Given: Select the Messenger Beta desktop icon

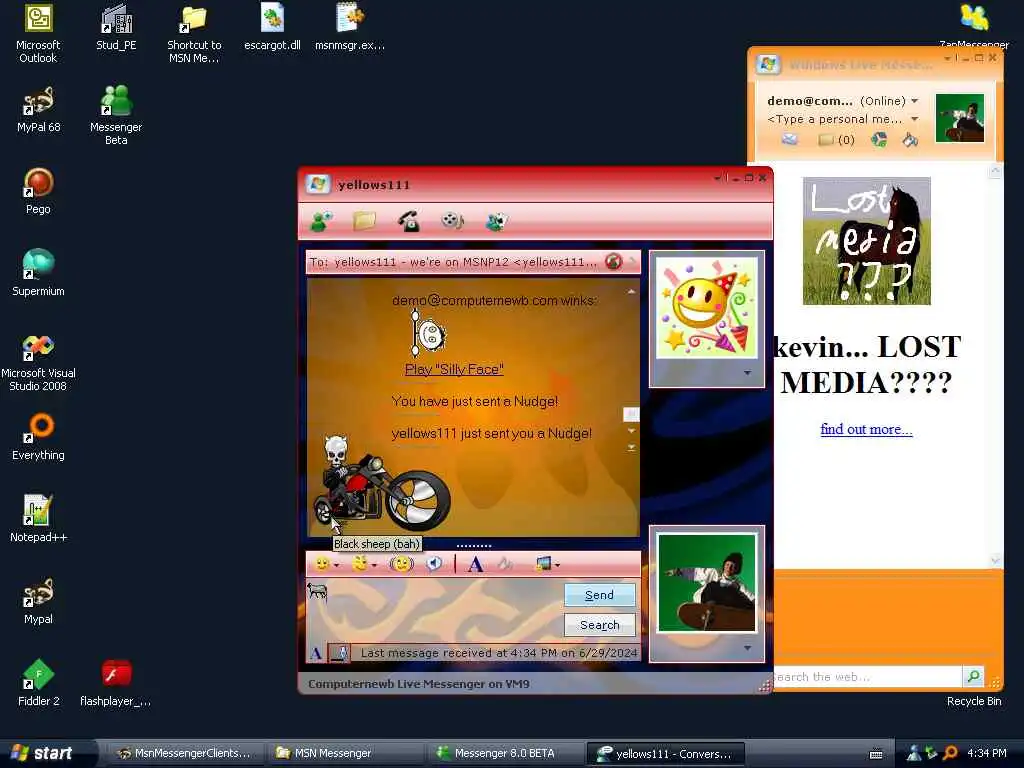Looking at the screenshot, I should [116, 115].
